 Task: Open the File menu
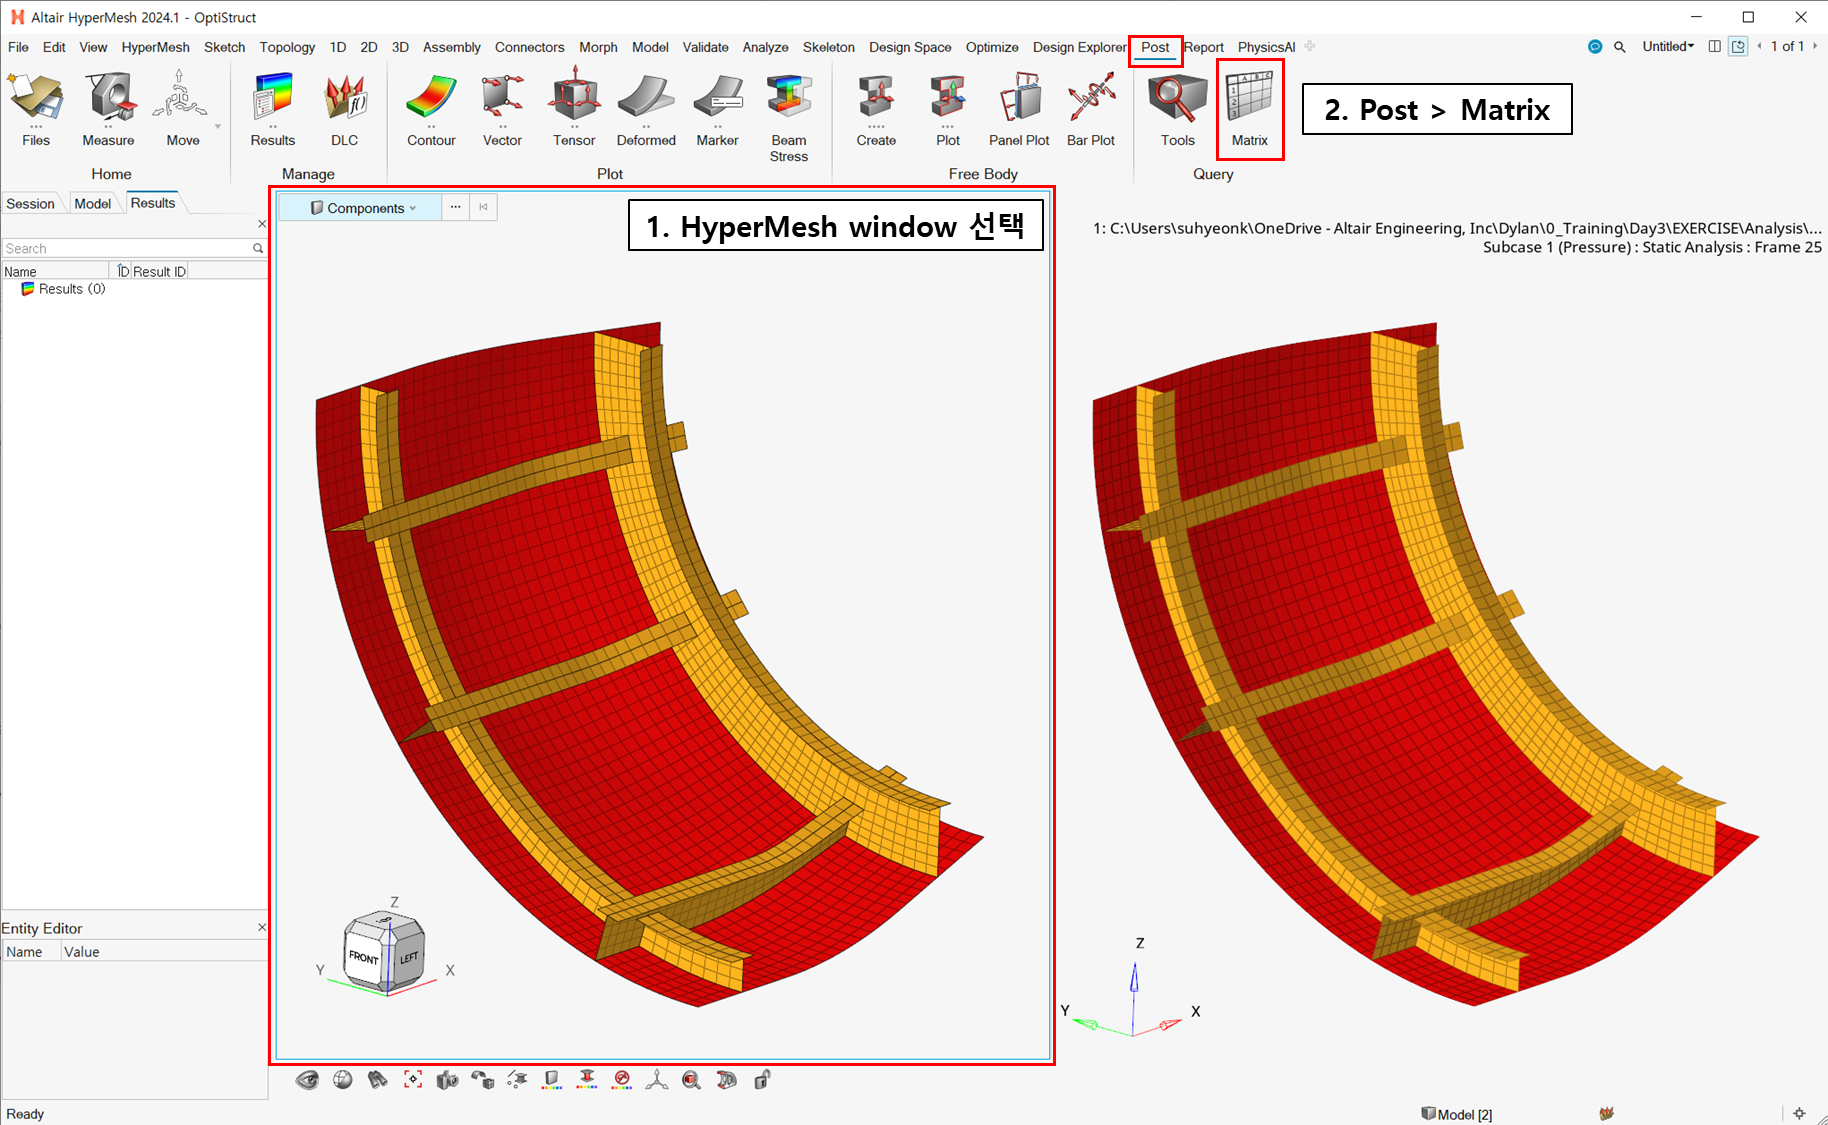click(x=18, y=47)
